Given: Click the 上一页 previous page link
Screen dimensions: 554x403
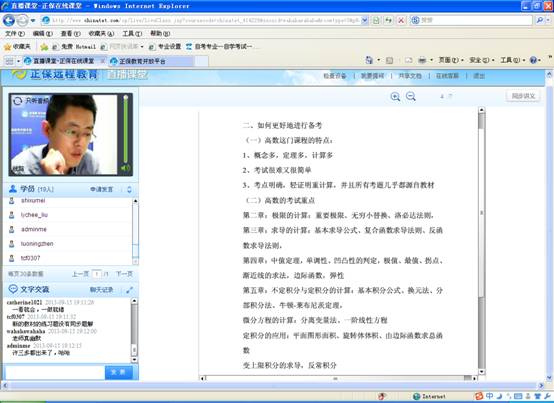Looking at the screenshot, I should (x=80, y=274).
